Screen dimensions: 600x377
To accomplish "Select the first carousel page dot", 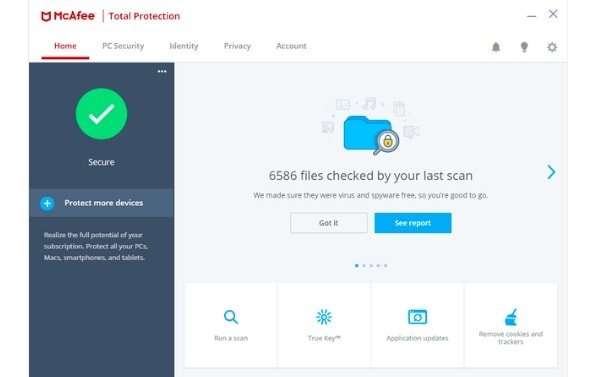I will [x=357, y=265].
